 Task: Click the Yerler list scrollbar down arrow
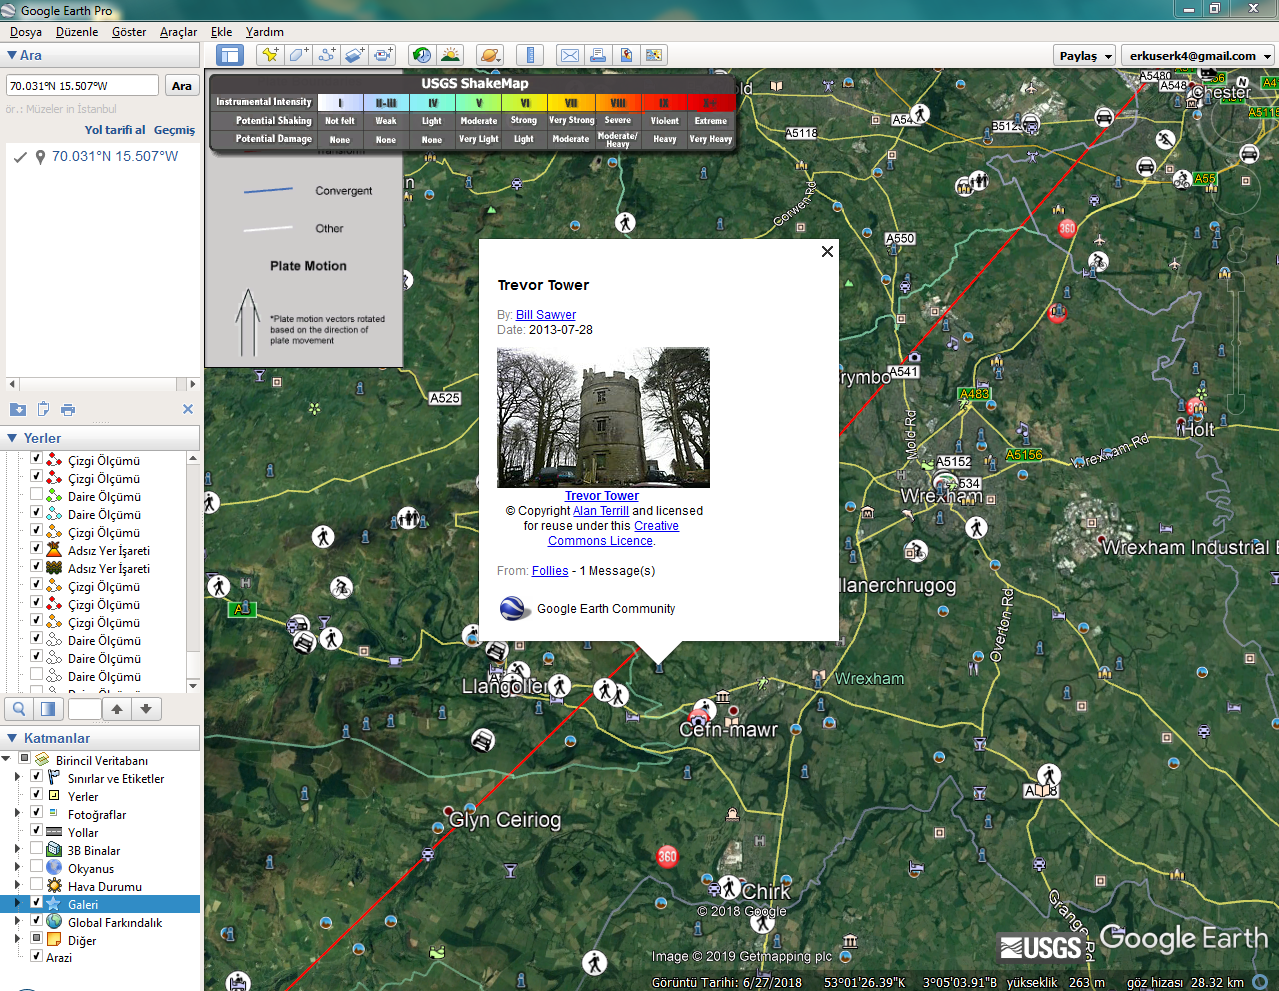point(193,686)
